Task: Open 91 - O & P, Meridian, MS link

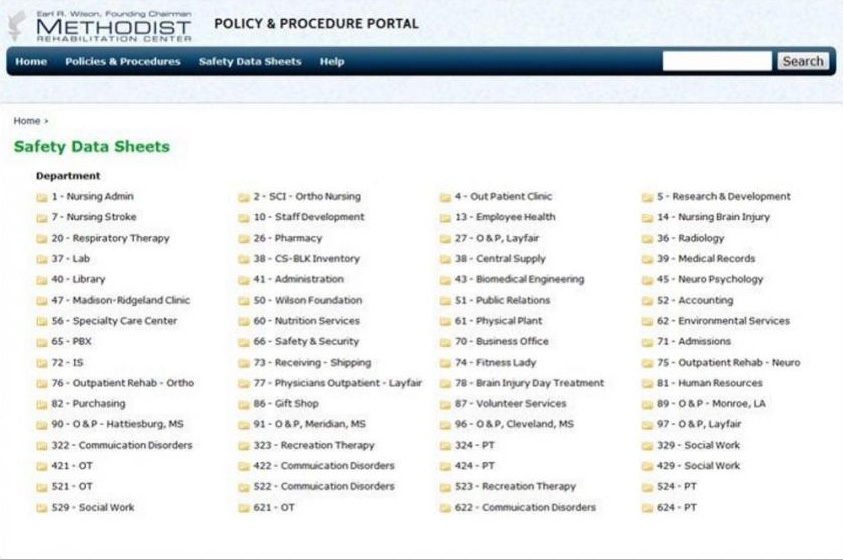Action: pyautogui.click(x=310, y=424)
